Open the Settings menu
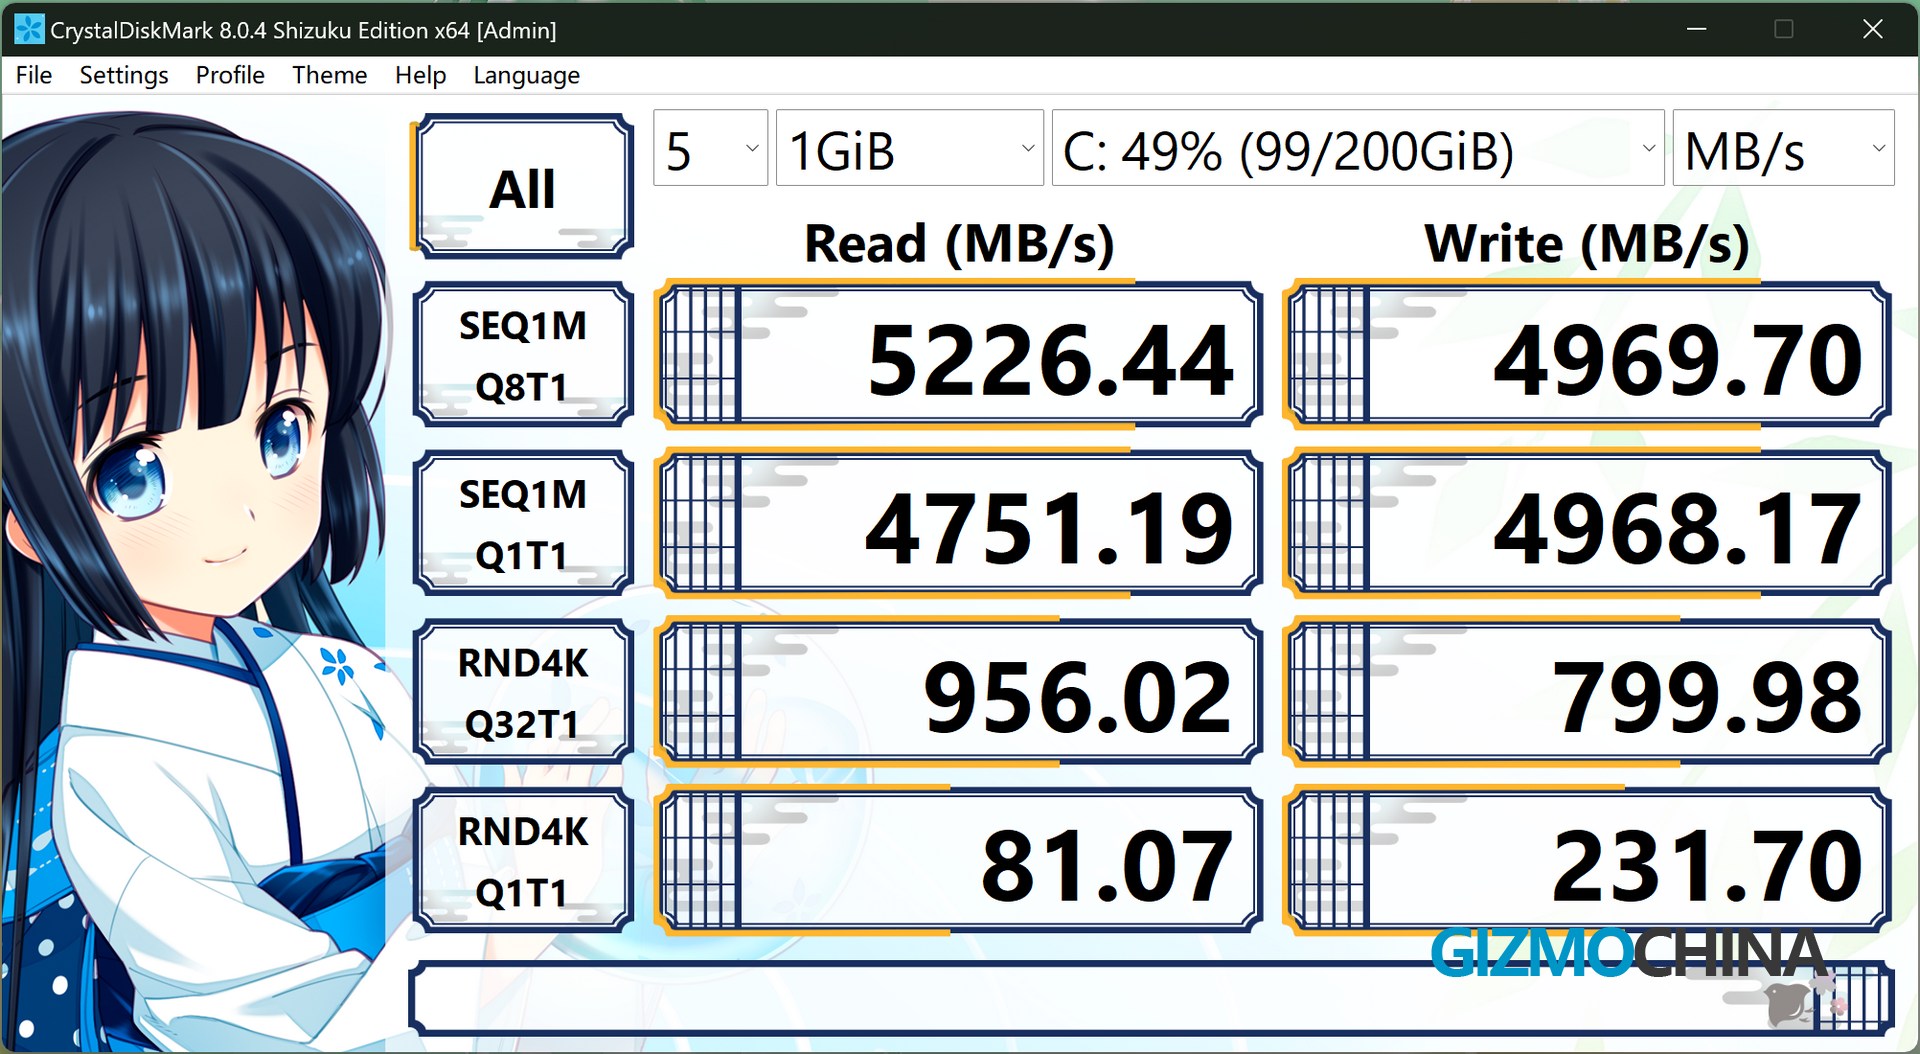1920x1054 pixels. [x=124, y=75]
